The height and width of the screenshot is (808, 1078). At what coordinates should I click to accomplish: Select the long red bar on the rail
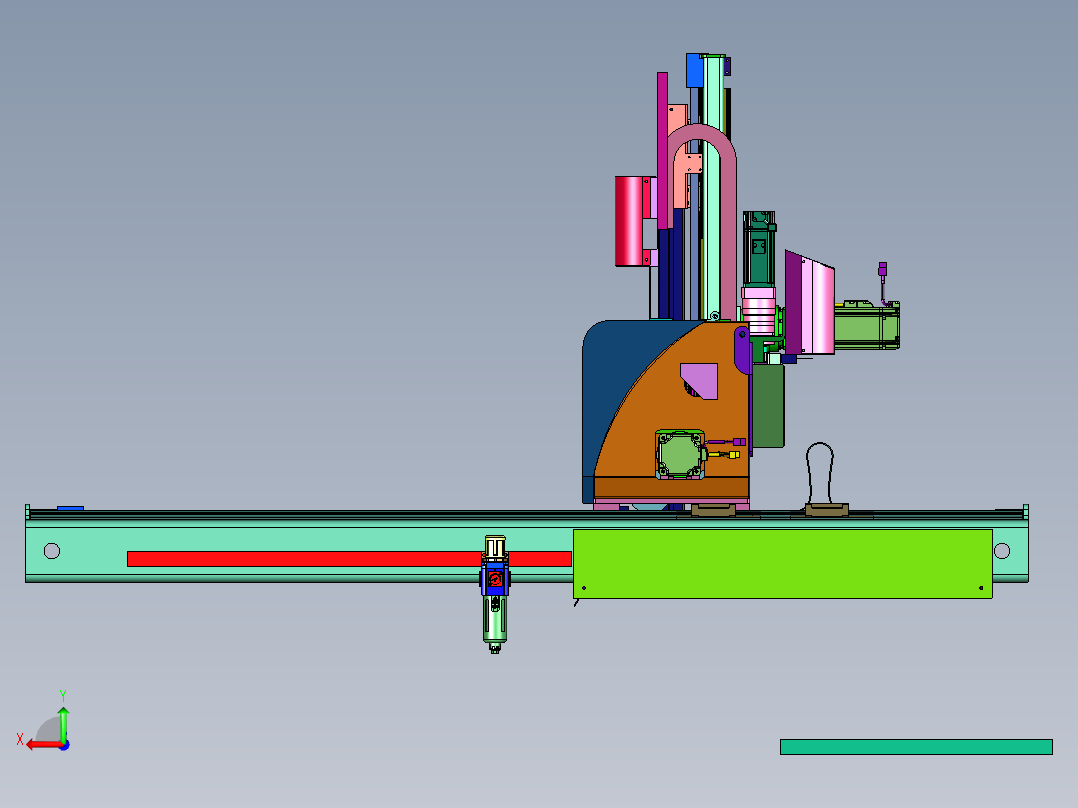coord(349,559)
